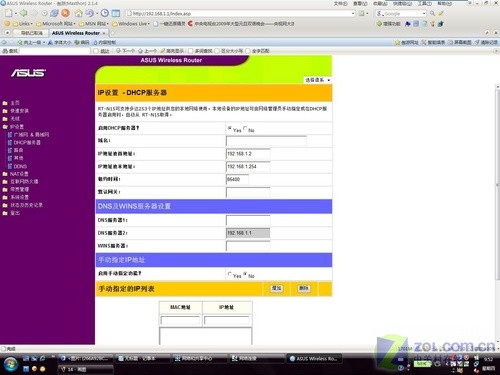Select Yes for manual IP assignment

(x=230, y=274)
